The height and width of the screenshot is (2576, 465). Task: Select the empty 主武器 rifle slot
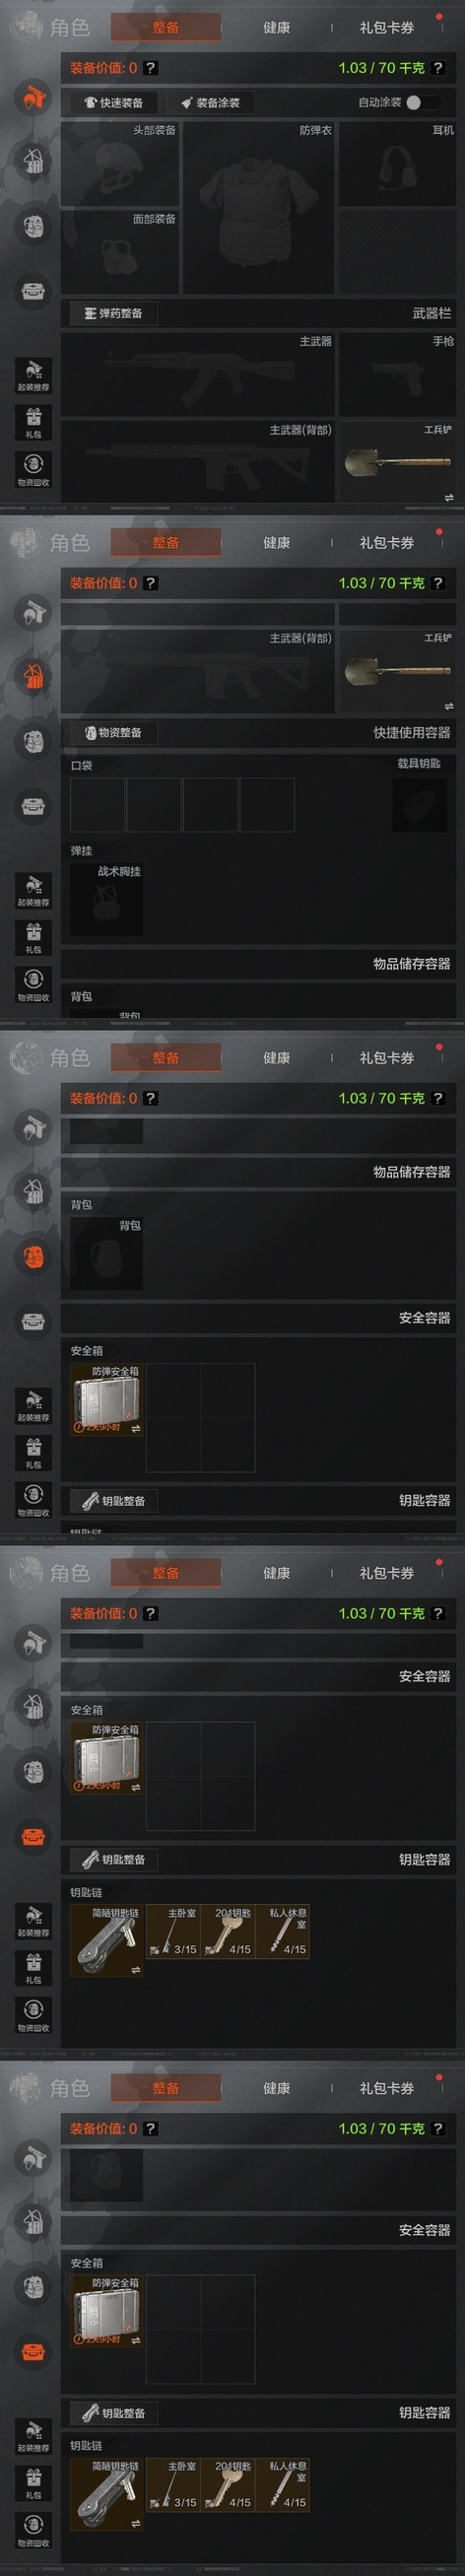tap(198, 374)
